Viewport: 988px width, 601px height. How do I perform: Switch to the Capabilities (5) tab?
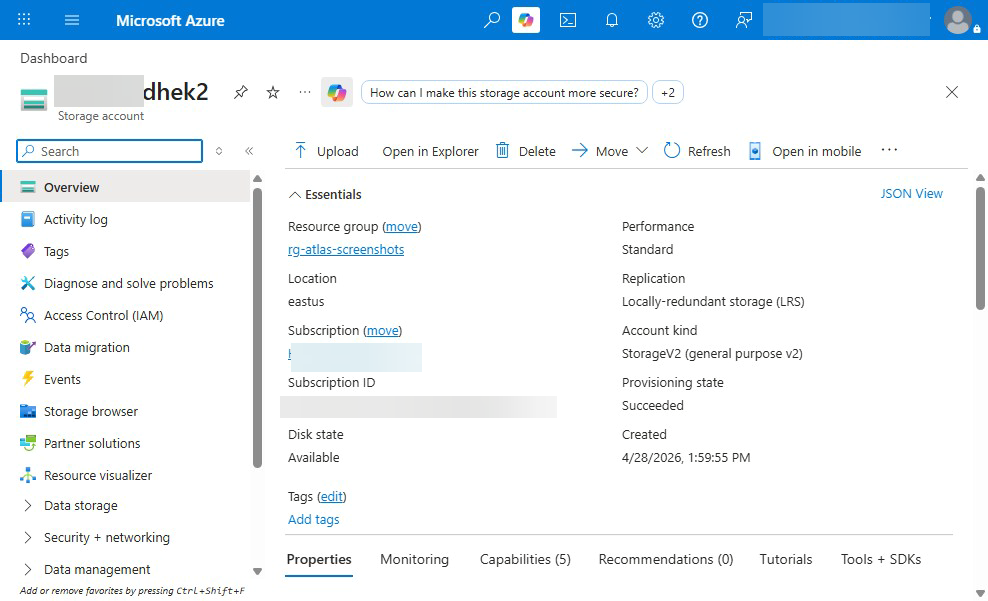(x=525, y=559)
